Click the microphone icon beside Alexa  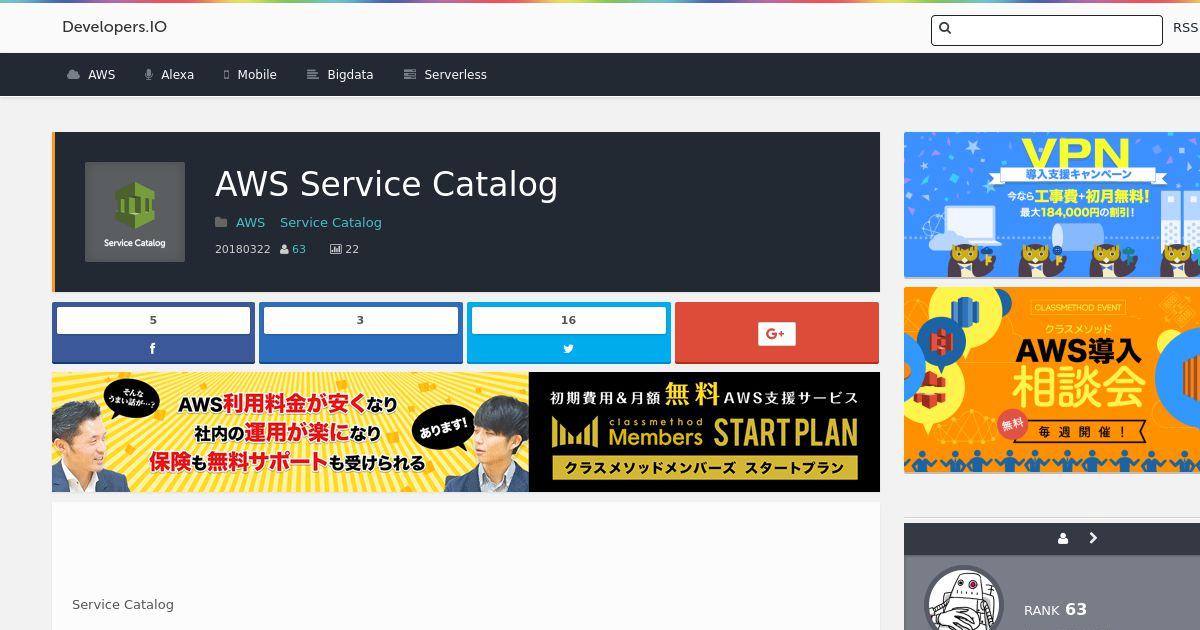pyautogui.click(x=148, y=75)
